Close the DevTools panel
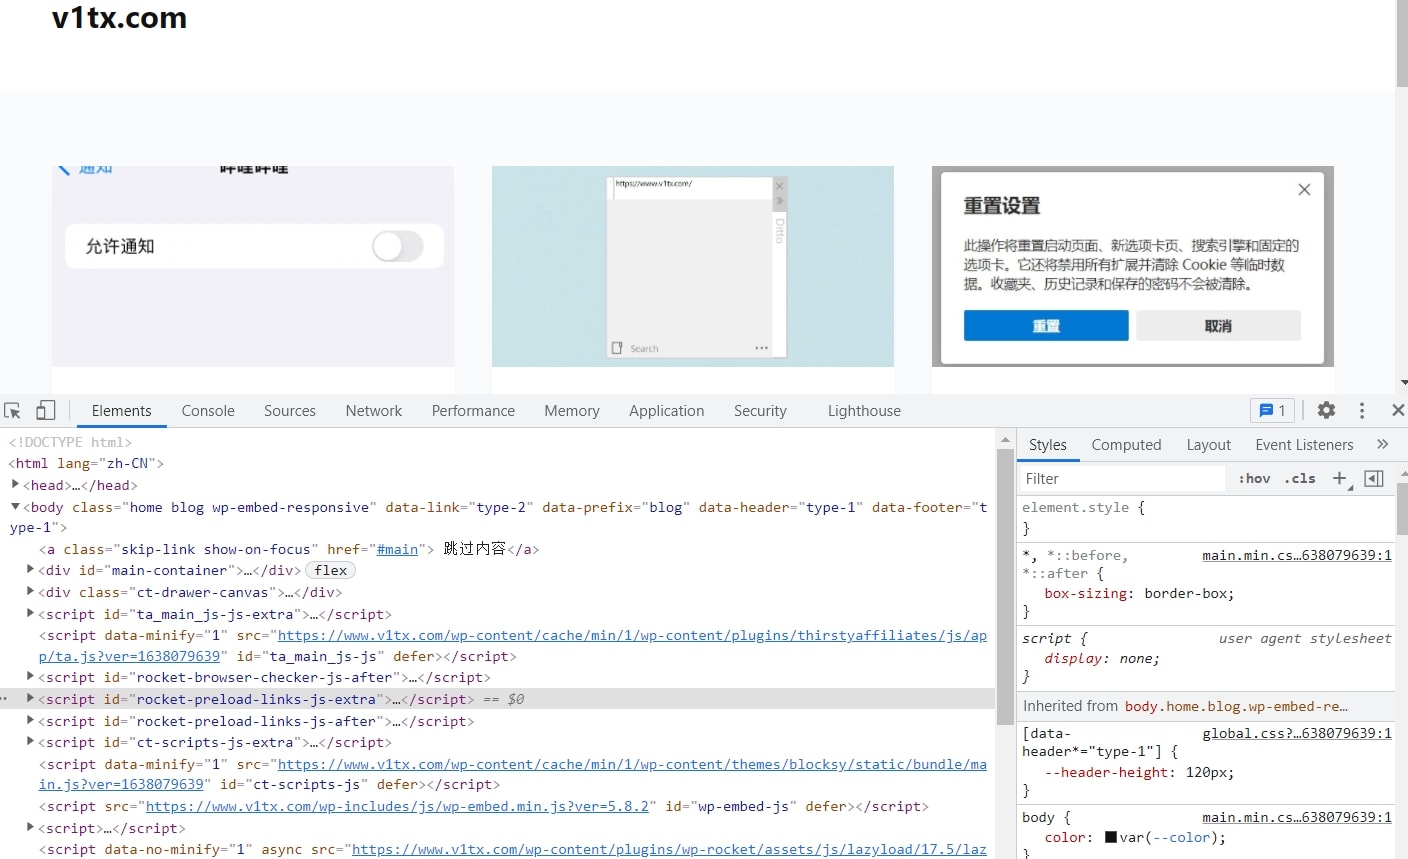This screenshot has height=859, width=1408. pyautogui.click(x=1397, y=410)
